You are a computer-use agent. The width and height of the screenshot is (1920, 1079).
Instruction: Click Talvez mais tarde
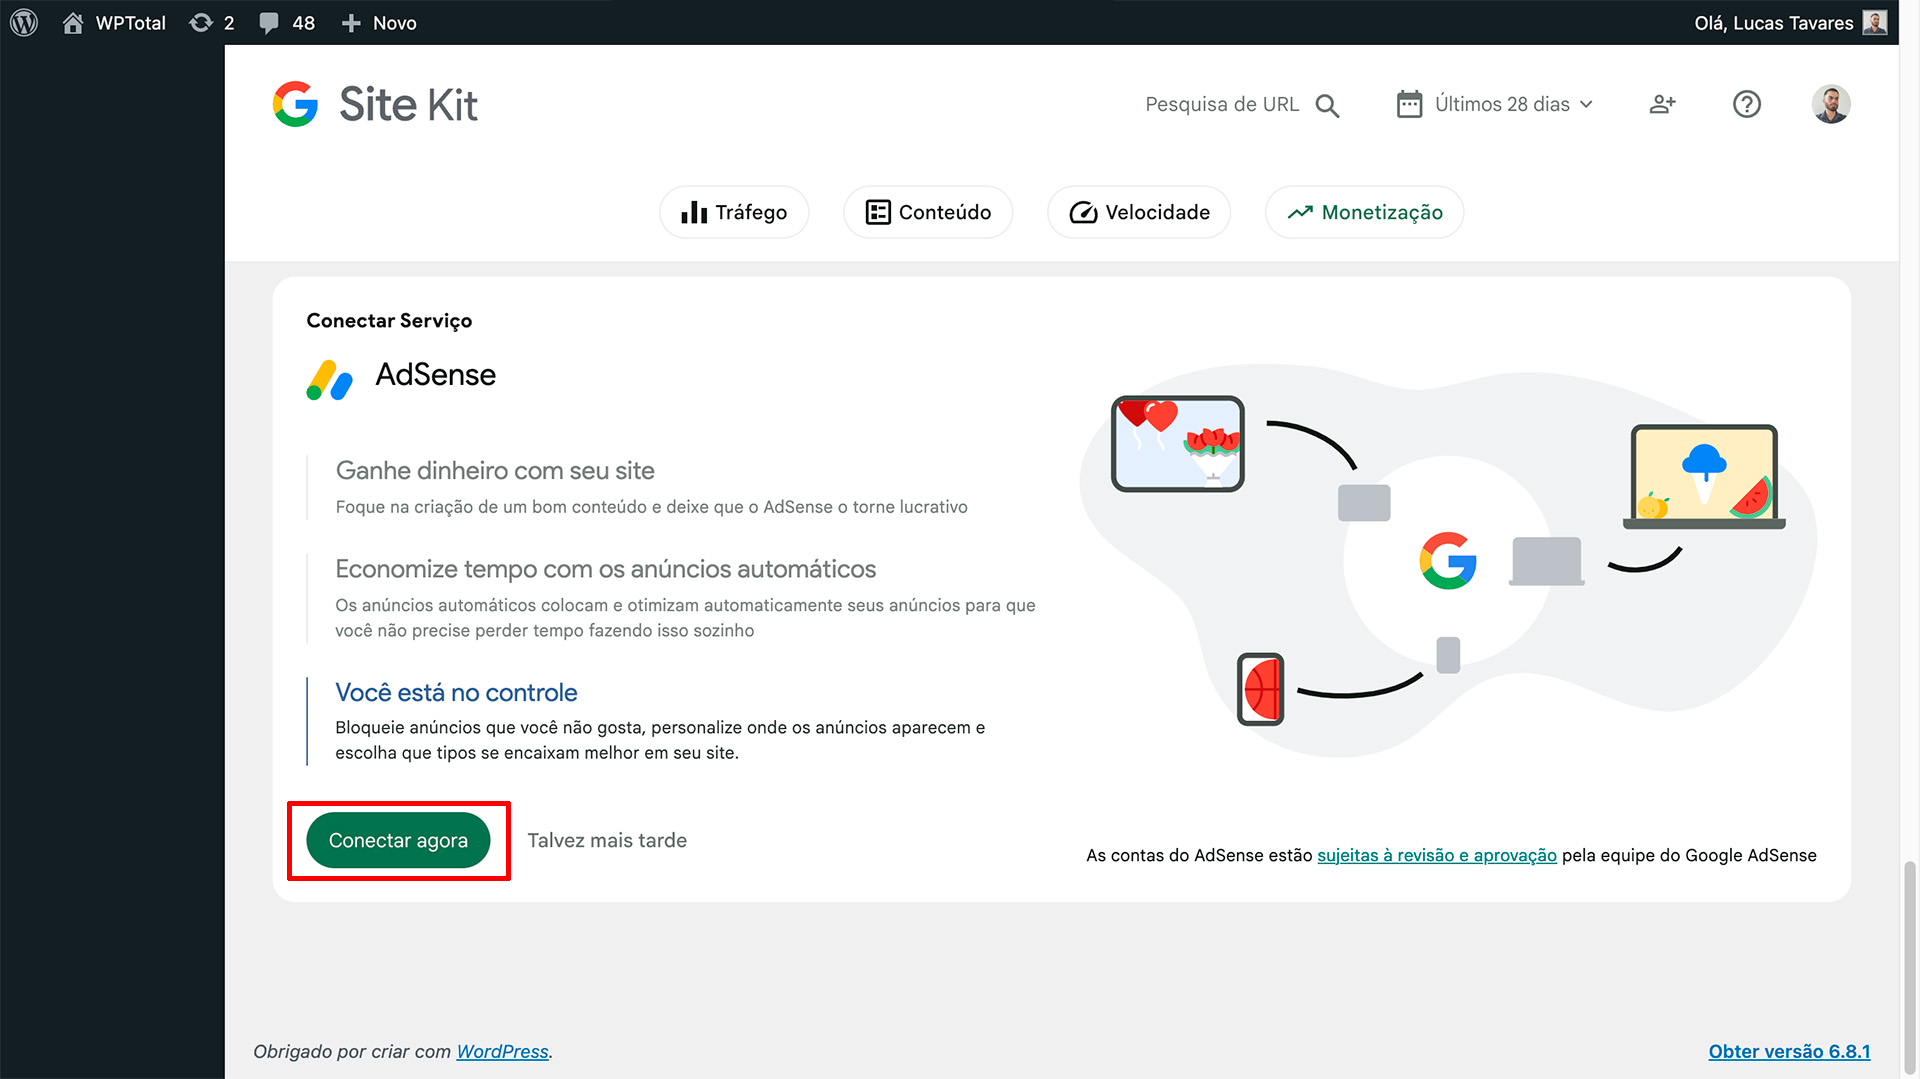click(x=607, y=840)
